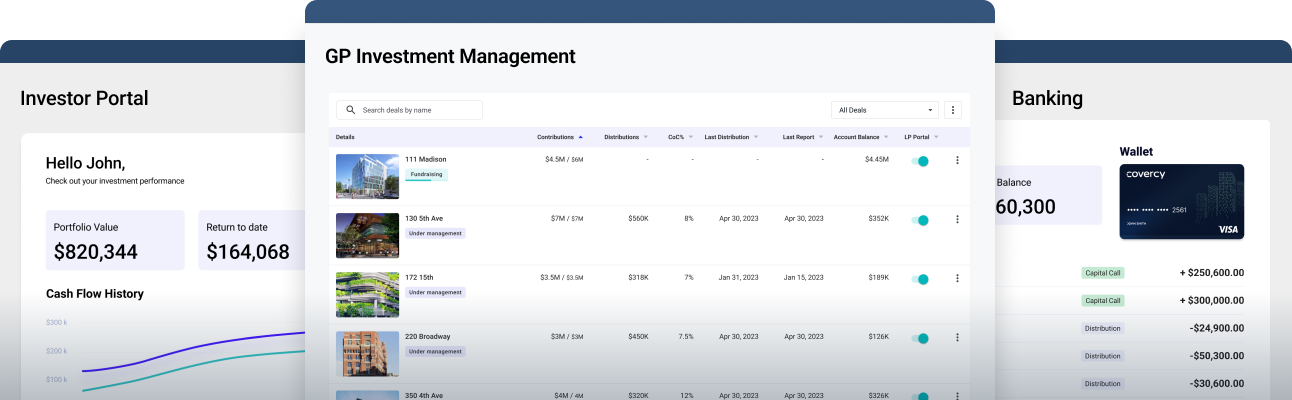This screenshot has width=1292, height=400.
Task: Open the Distributions column sort arrow
Action: pyautogui.click(x=646, y=137)
